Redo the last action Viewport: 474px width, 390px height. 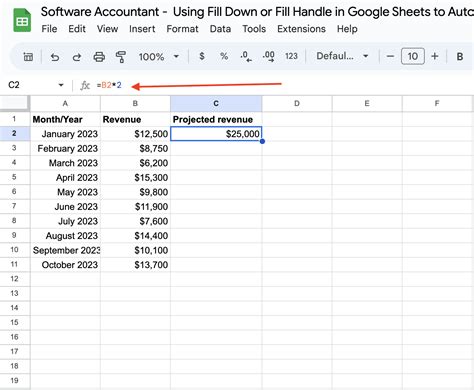tap(77, 57)
